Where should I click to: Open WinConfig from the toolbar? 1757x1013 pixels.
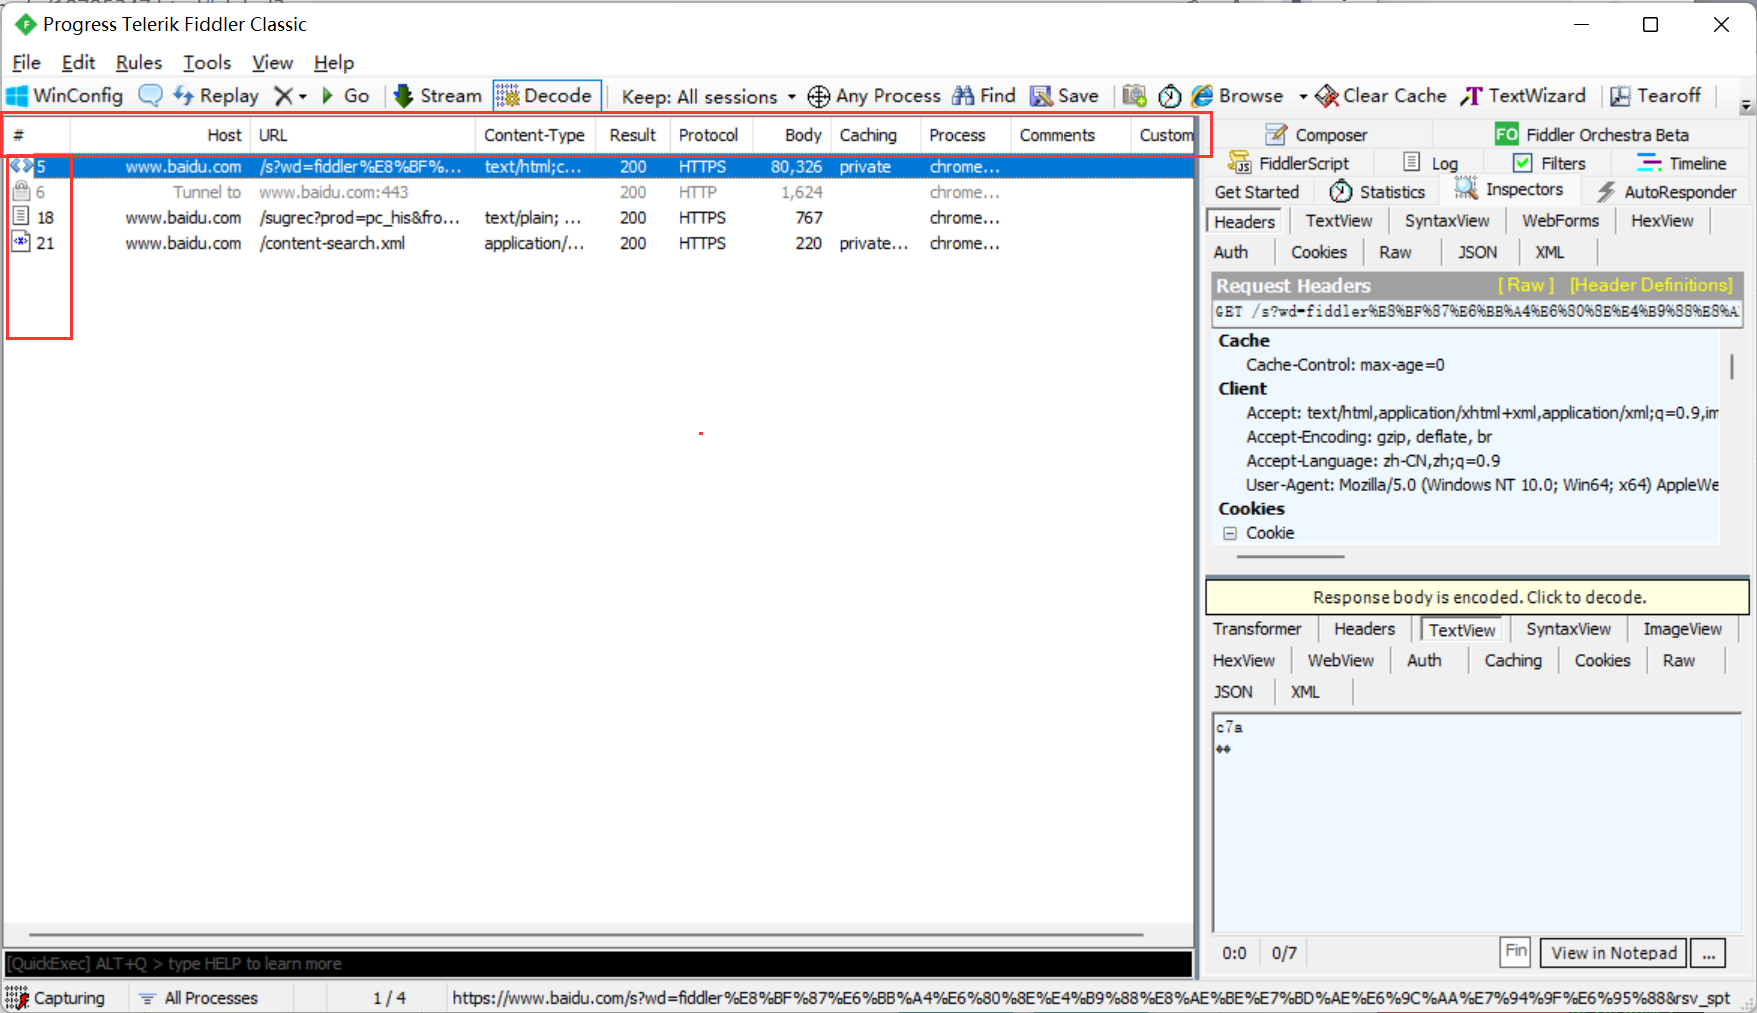point(65,96)
